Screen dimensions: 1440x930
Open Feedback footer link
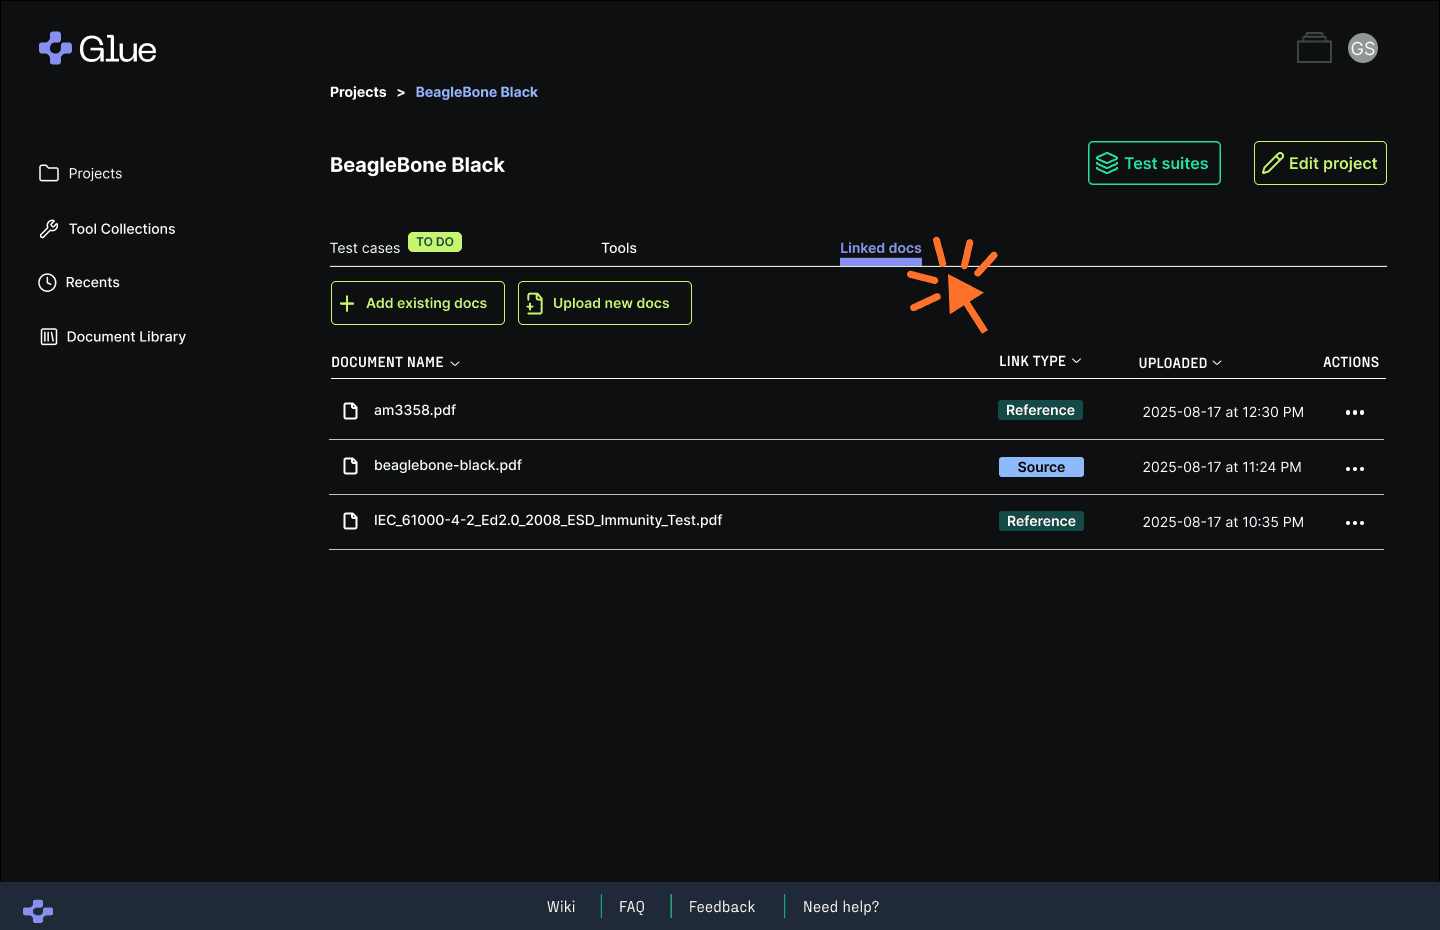click(x=722, y=907)
